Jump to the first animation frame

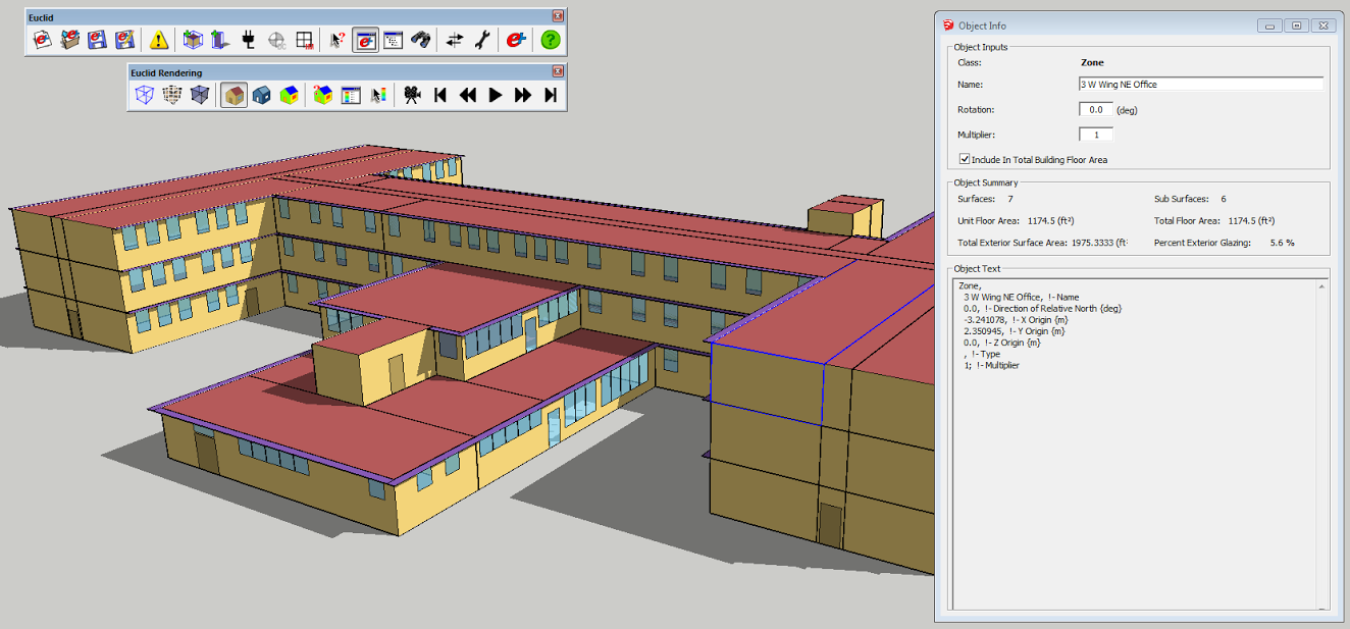[440, 95]
